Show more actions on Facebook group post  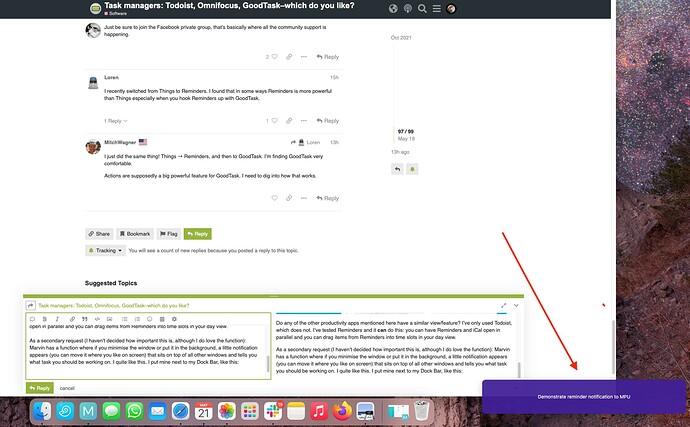(x=304, y=57)
